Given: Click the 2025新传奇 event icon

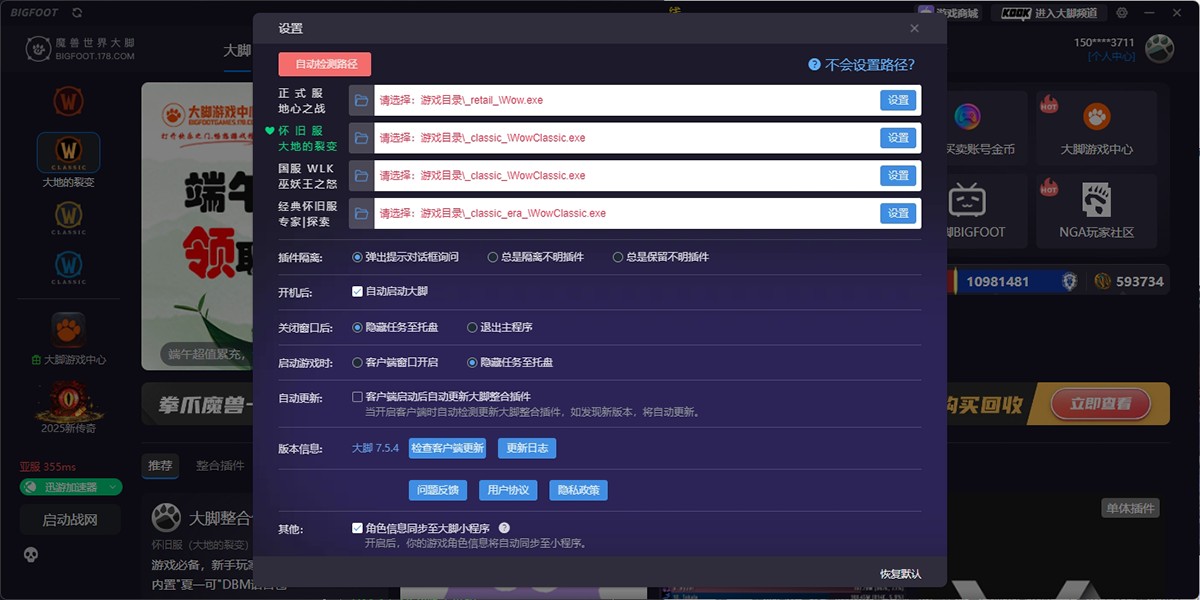Looking at the screenshot, I should pyautogui.click(x=67, y=400).
